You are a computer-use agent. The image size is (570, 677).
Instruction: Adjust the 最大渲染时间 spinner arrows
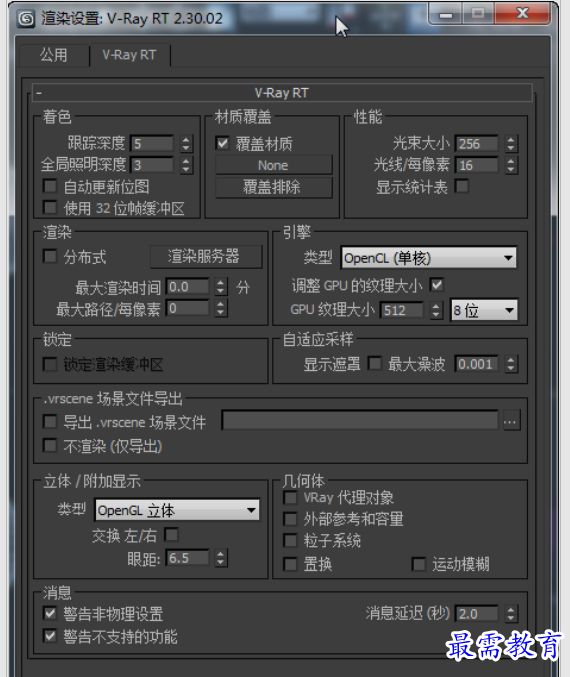[x=221, y=287]
